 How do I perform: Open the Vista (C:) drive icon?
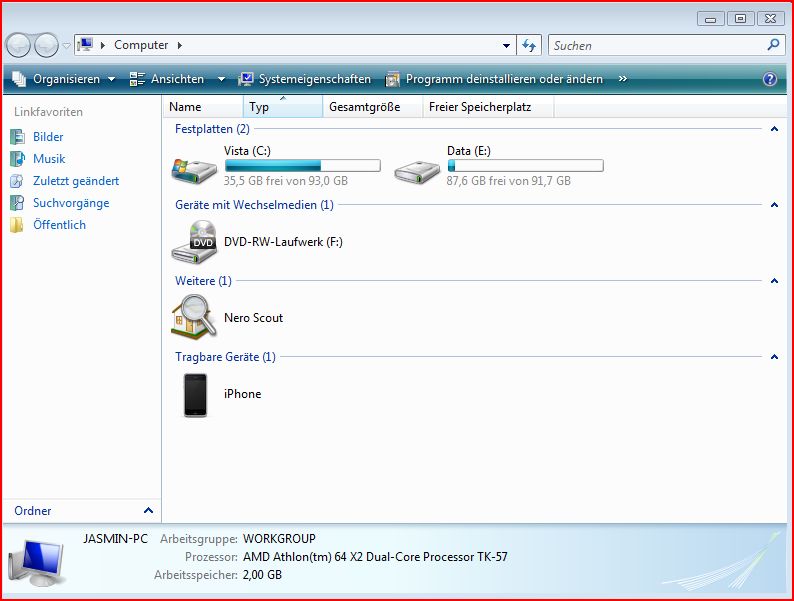point(194,167)
